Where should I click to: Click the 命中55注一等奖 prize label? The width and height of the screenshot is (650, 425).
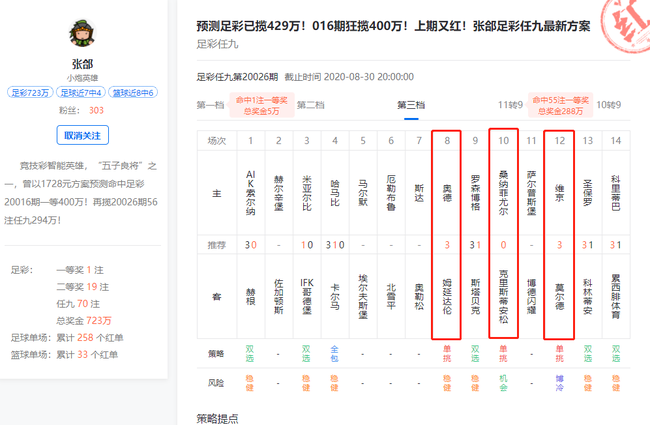[560, 105]
